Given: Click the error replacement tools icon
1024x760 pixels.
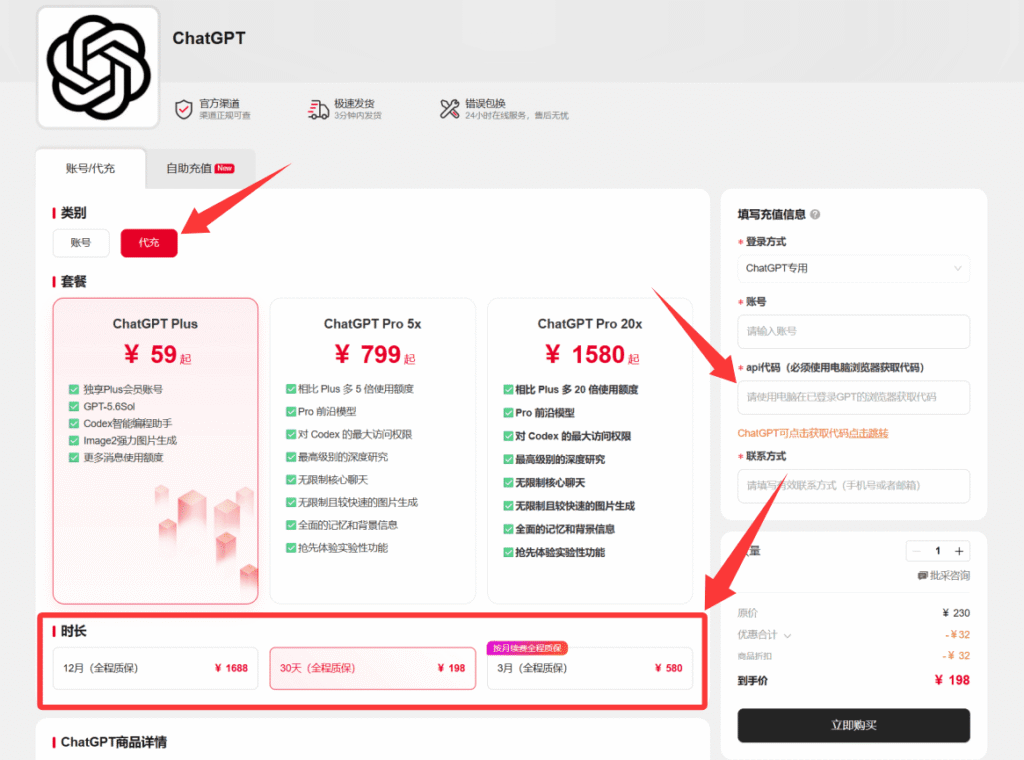Looking at the screenshot, I should point(449,109).
